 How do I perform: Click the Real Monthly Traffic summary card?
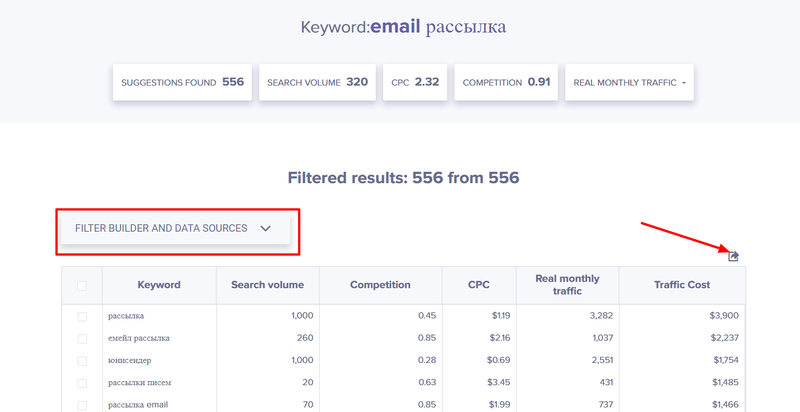click(629, 82)
